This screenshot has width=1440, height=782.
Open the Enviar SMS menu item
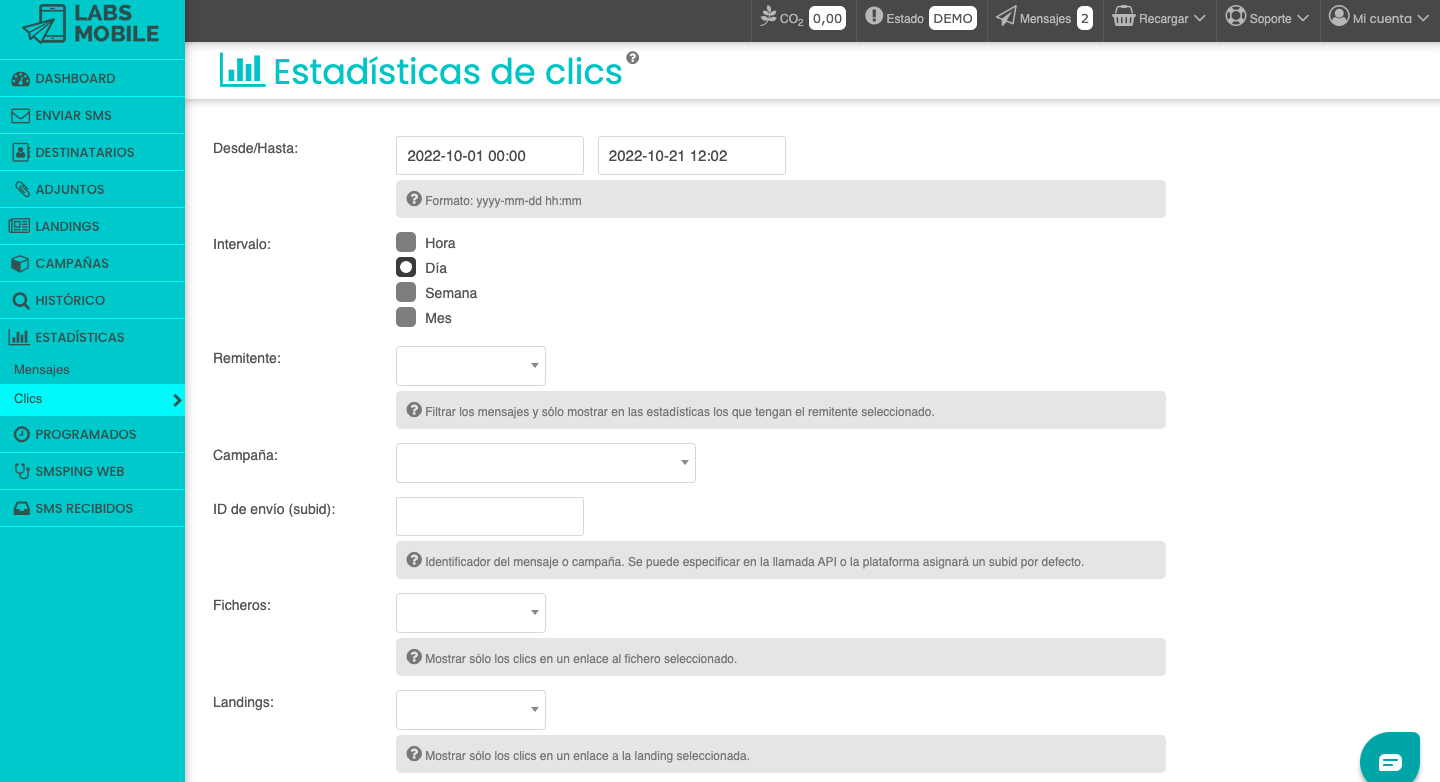[x=92, y=115]
